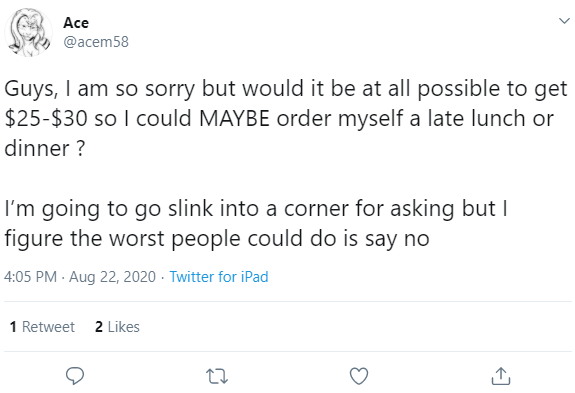Screen dimensions: 575x393
Task: Click the Aug 22, 2020 date
Action: click(x=113, y=277)
